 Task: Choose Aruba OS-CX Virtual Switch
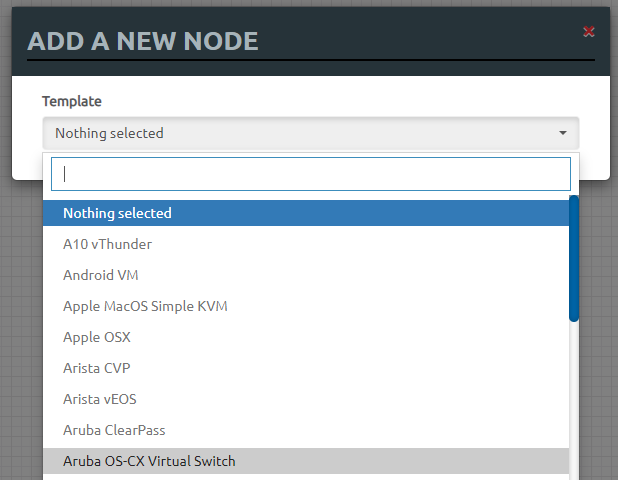coord(149,461)
